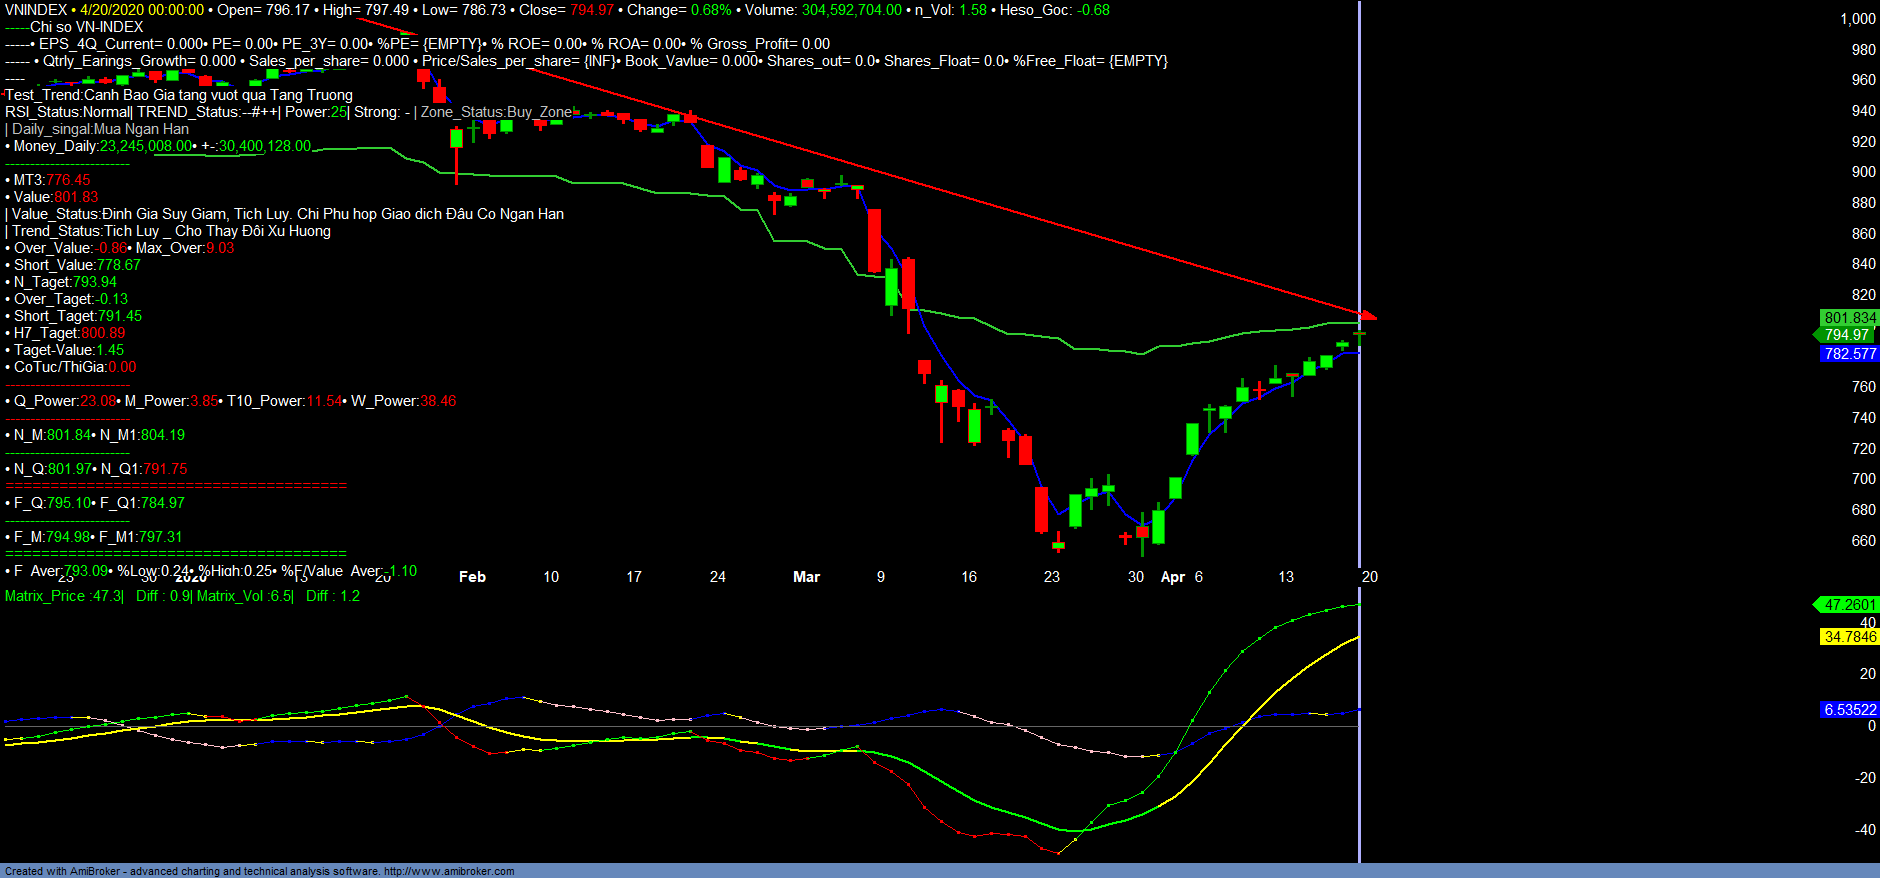The height and width of the screenshot is (878, 1880).
Task: Click the green 794.97 close price tag
Action: (1846, 335)
